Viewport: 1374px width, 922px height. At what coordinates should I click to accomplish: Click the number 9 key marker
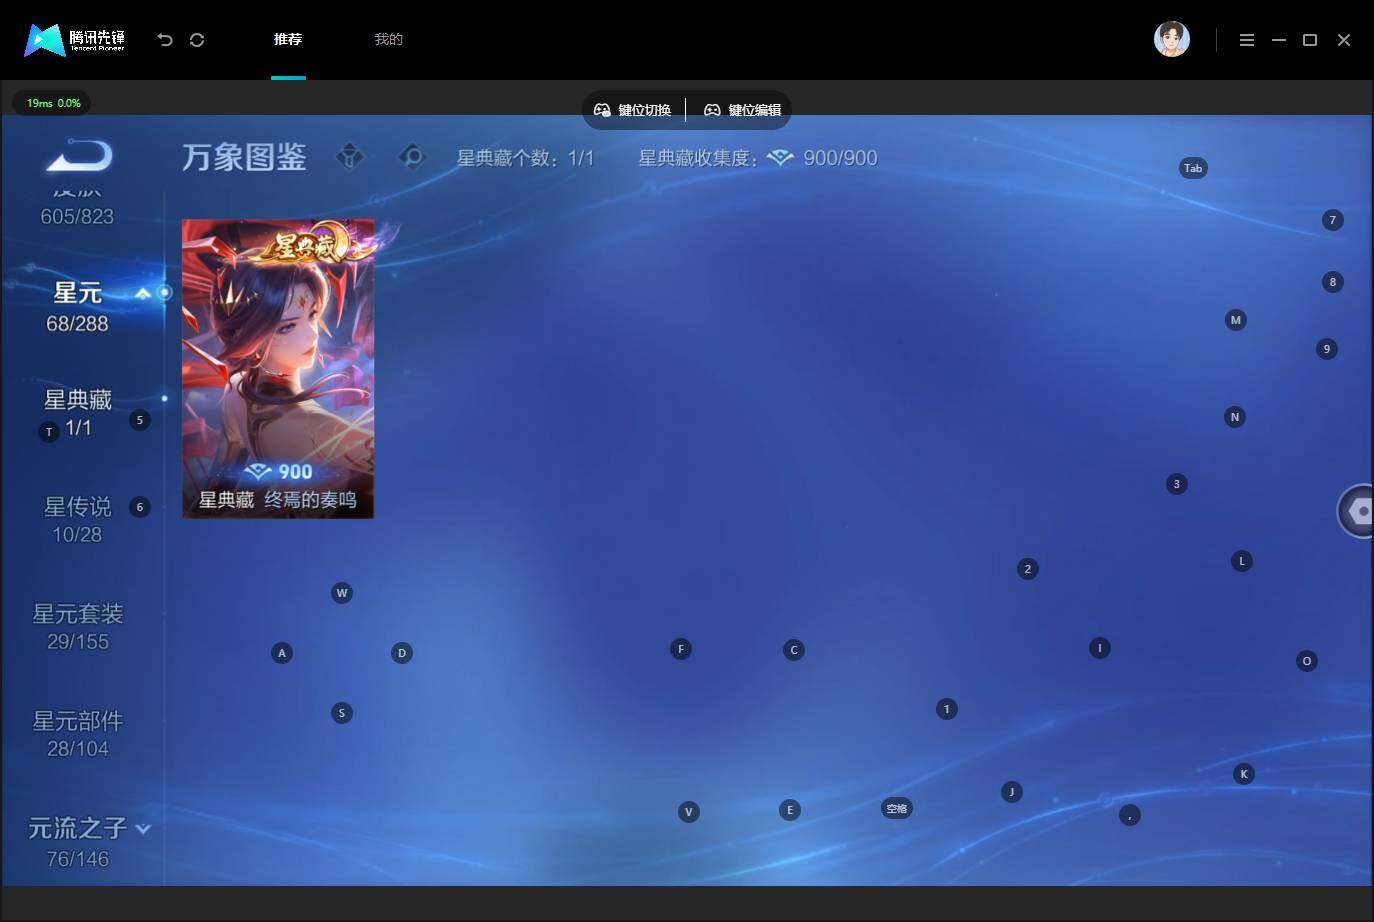(x=1327, y=349)
